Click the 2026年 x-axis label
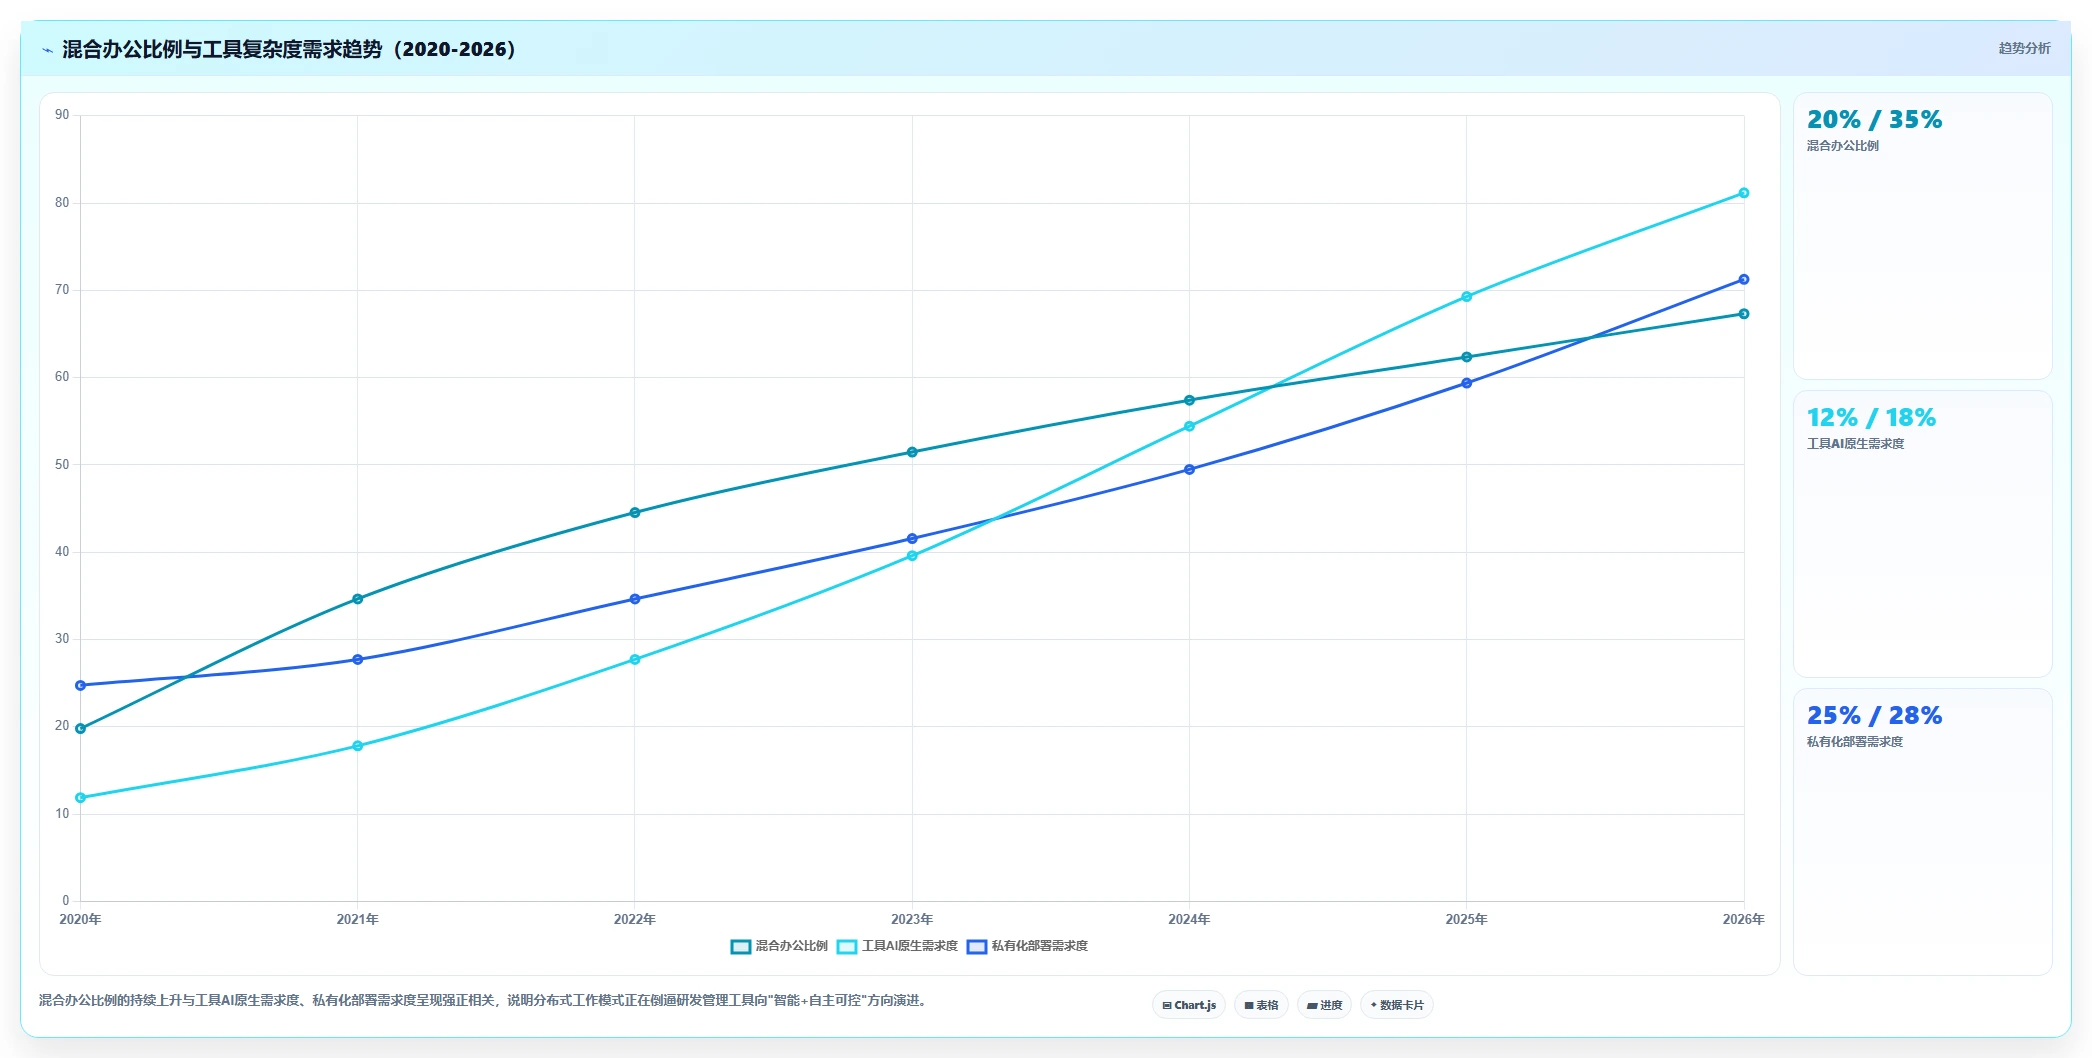Screen dimensions: 2092x1058 point(1744,919)
